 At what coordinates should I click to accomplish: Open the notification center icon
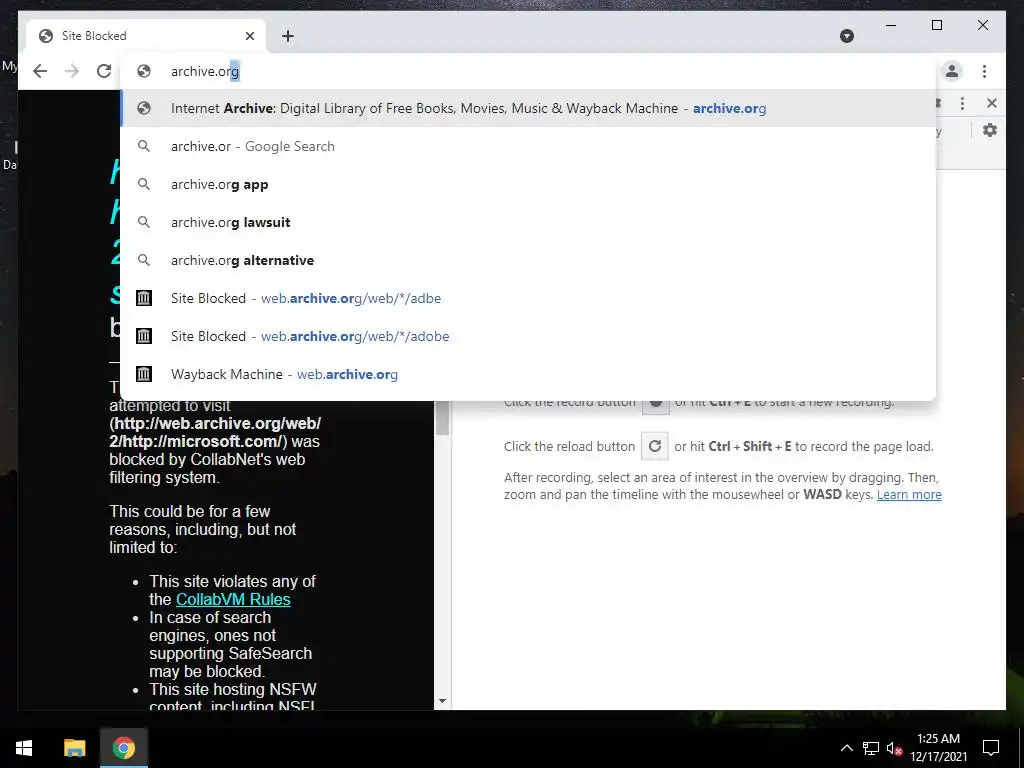point(991,748)
